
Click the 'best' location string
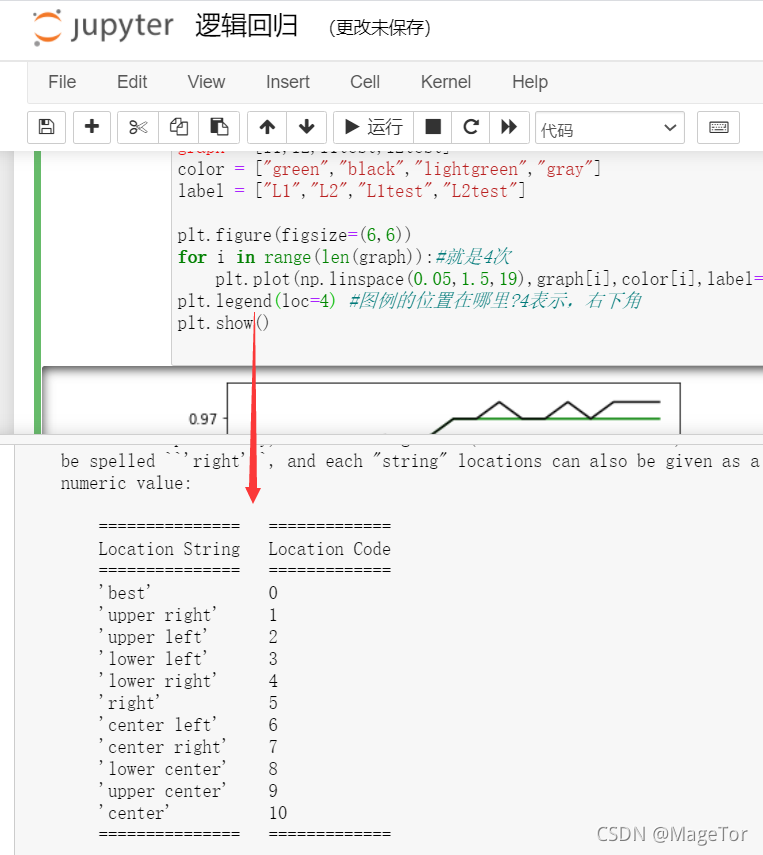[124, 593]
